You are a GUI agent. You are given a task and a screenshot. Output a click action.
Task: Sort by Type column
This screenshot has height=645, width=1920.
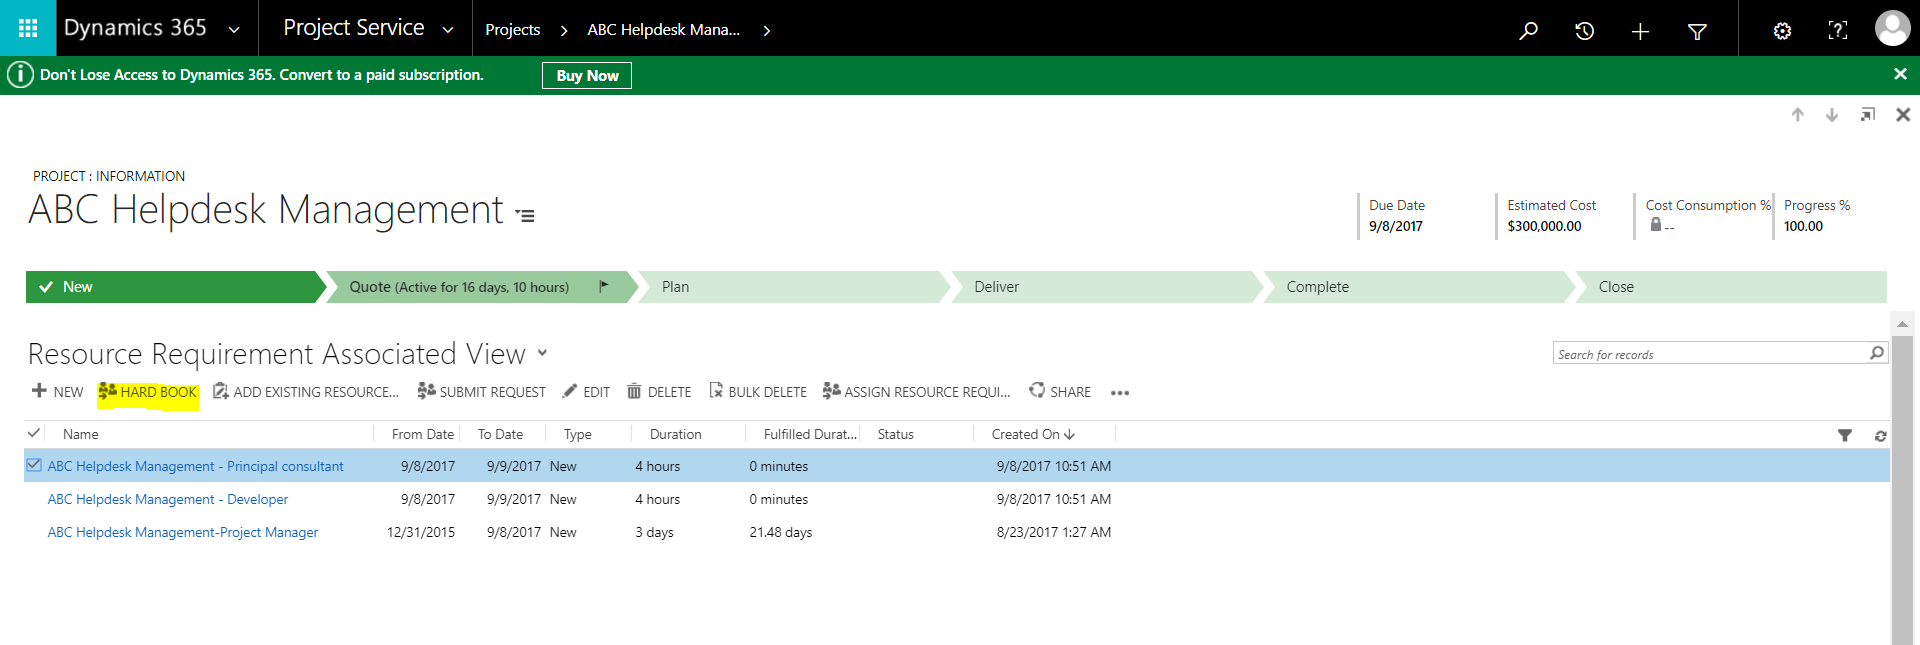pos(578,435)
